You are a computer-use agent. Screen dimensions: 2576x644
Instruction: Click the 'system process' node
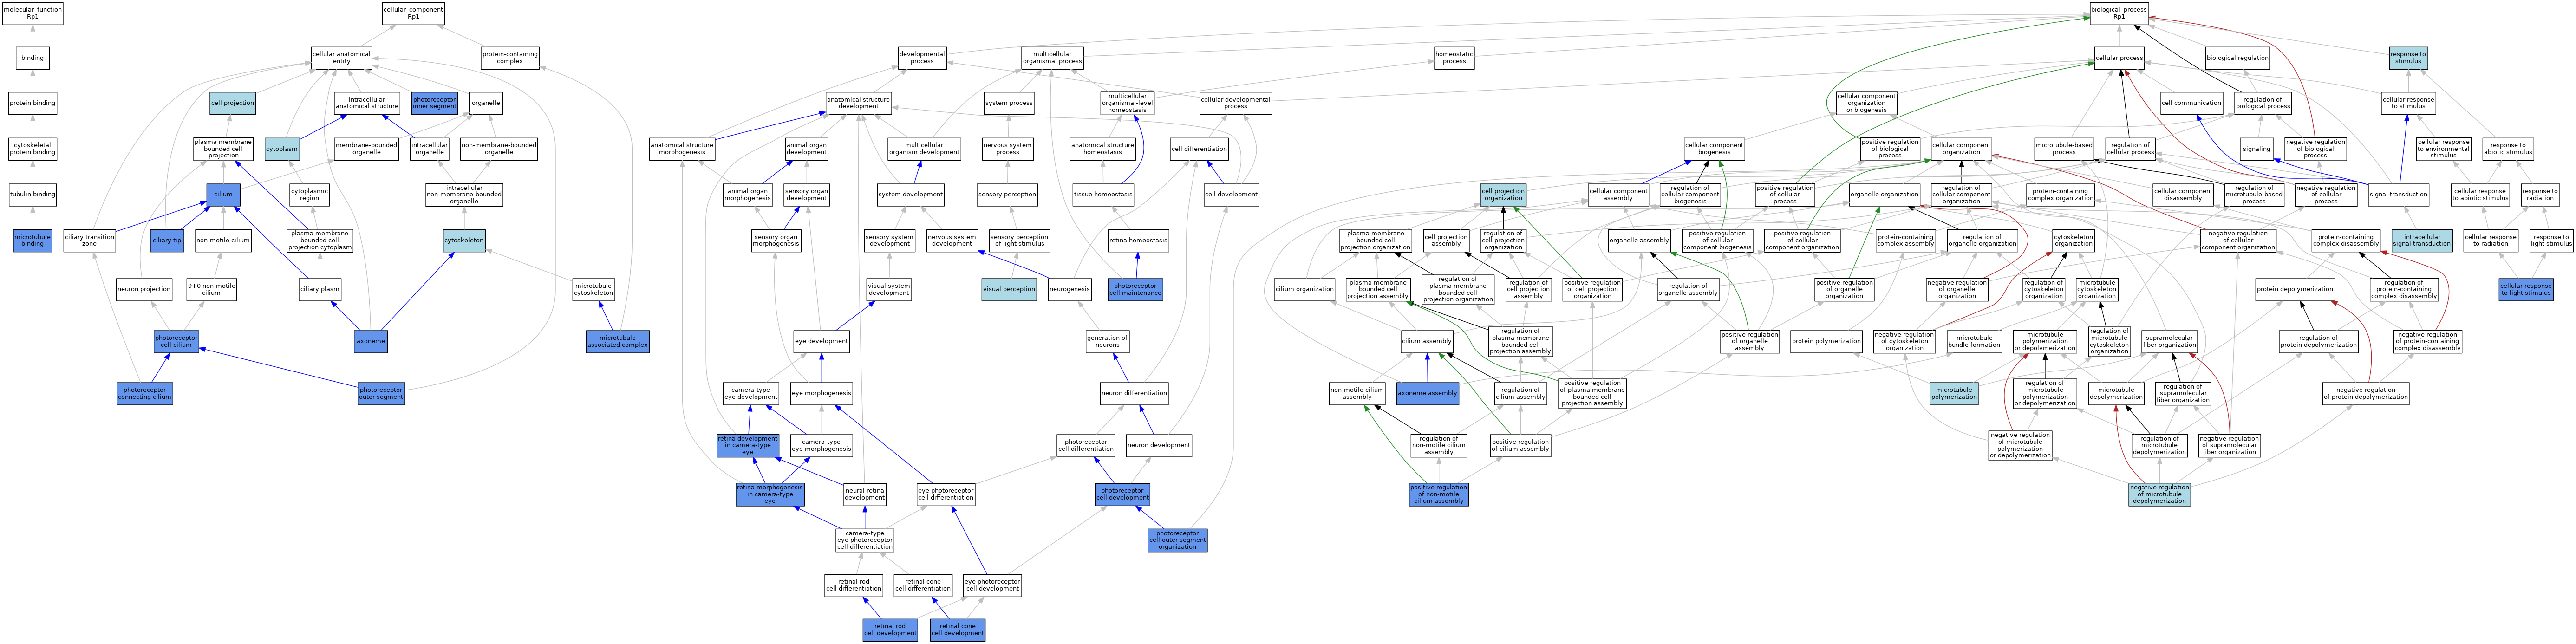tap(1009, 103)
